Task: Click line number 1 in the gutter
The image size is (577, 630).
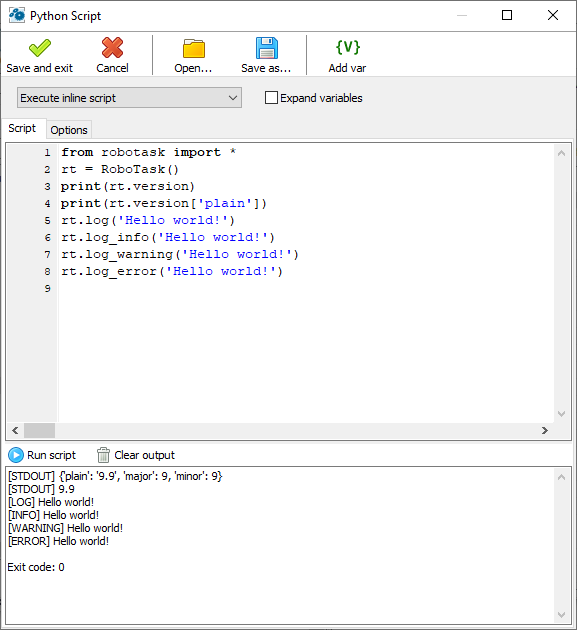Action: point(47,153)
